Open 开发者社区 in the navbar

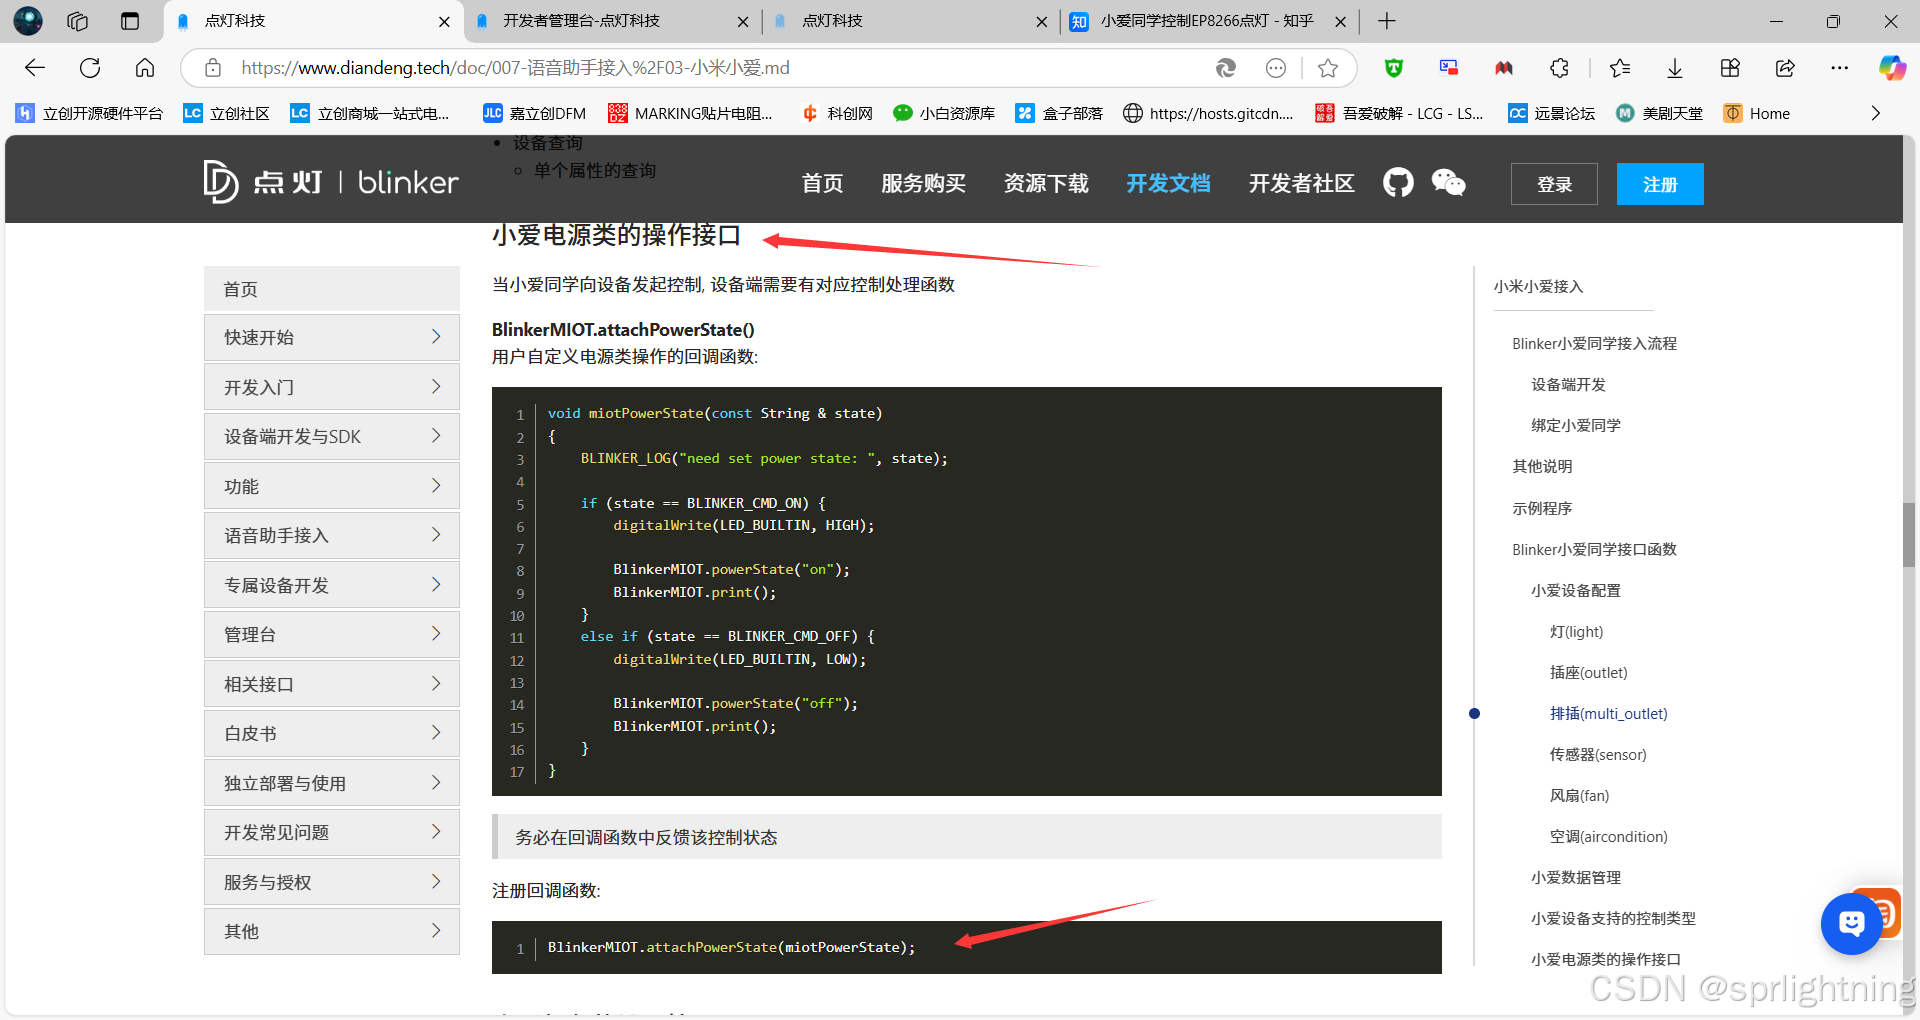pos(1301,183)
